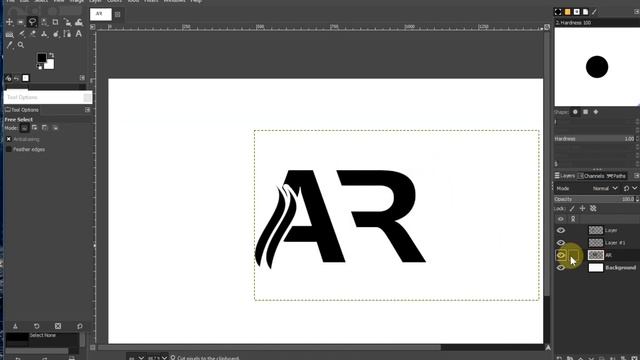Set selection mode to Add
Screen dimensions: 640x360
click(34, 128)
